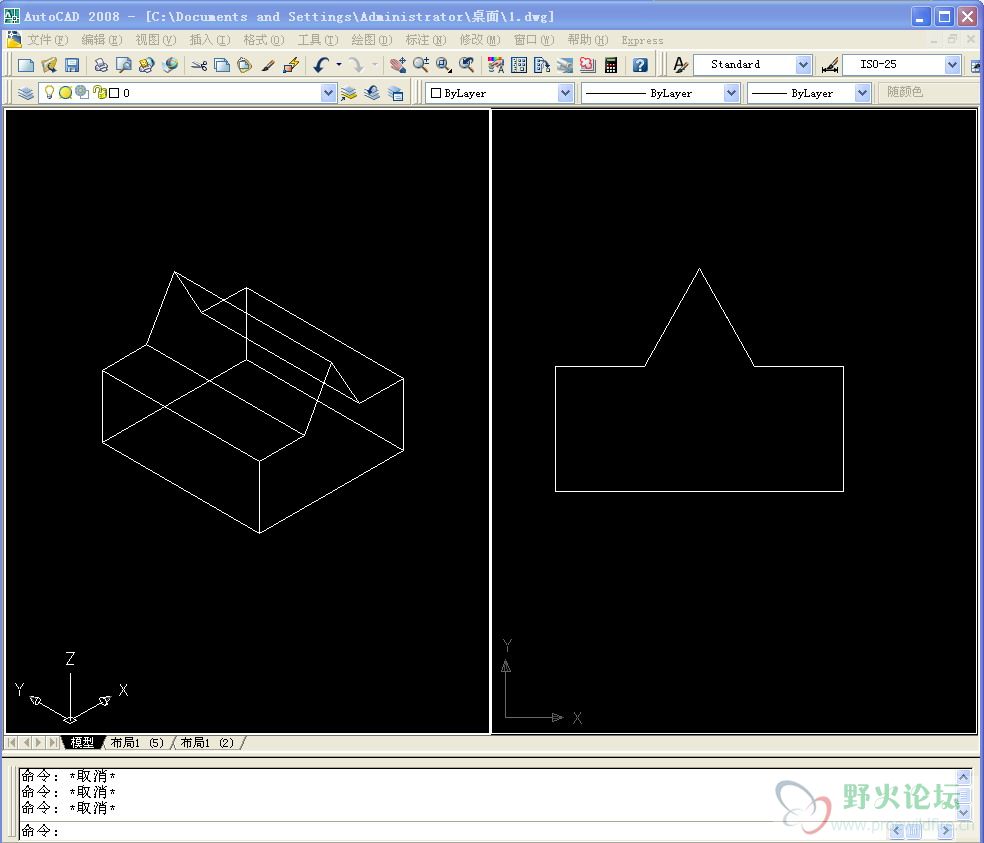984x843 pixels.
Task: Open the 工具(T) menu
Action: point(318,40)
